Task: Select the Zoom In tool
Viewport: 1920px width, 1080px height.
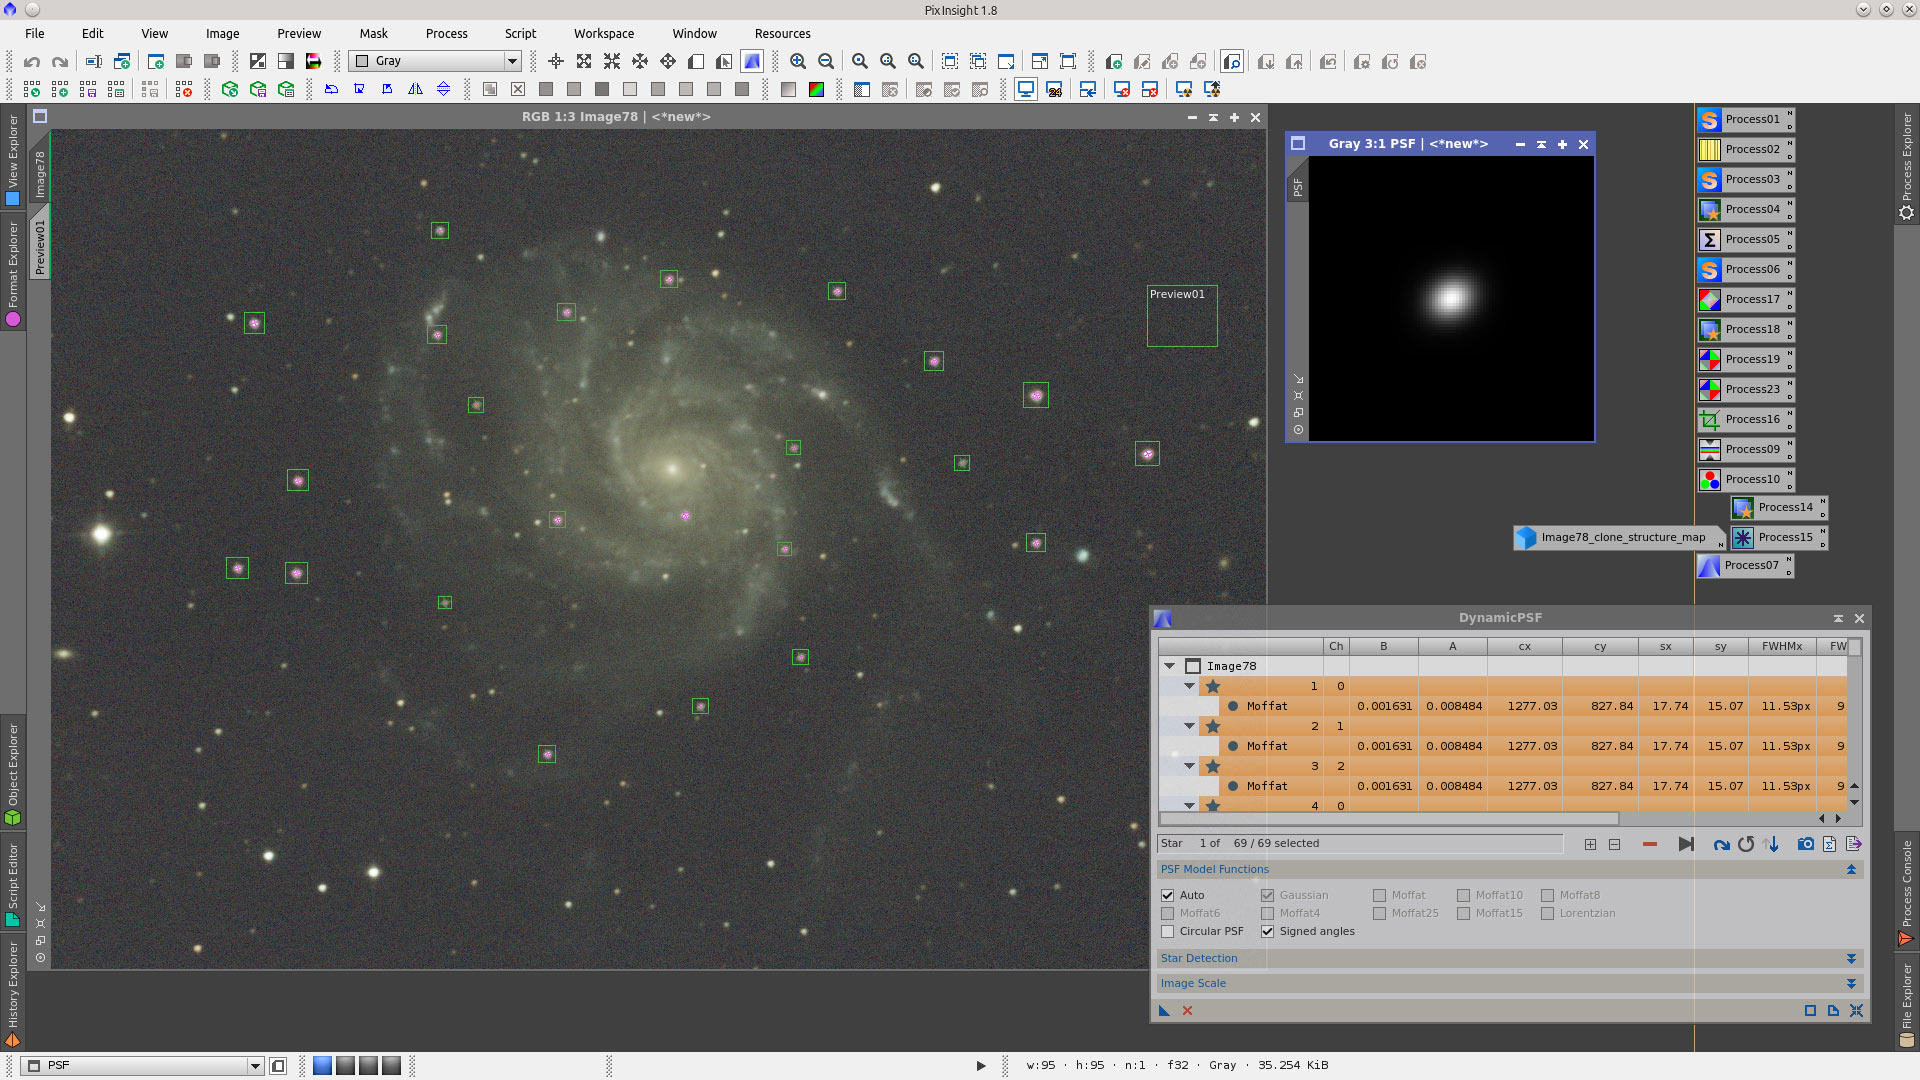Action: pos(798,61)
